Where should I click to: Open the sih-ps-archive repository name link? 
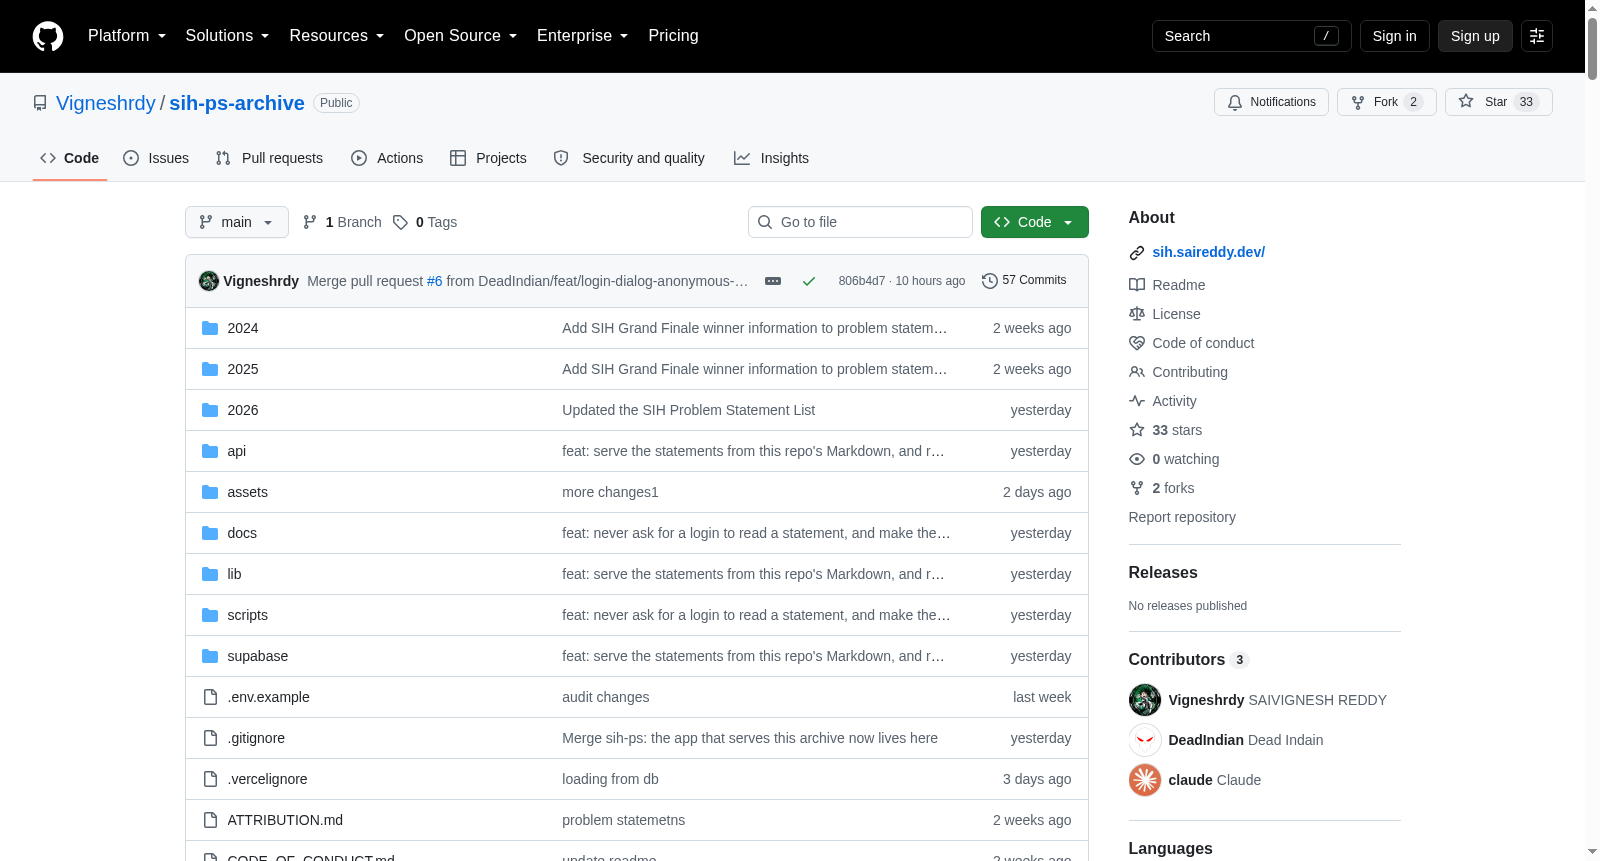pyautogui.click(x=237, y=103)
